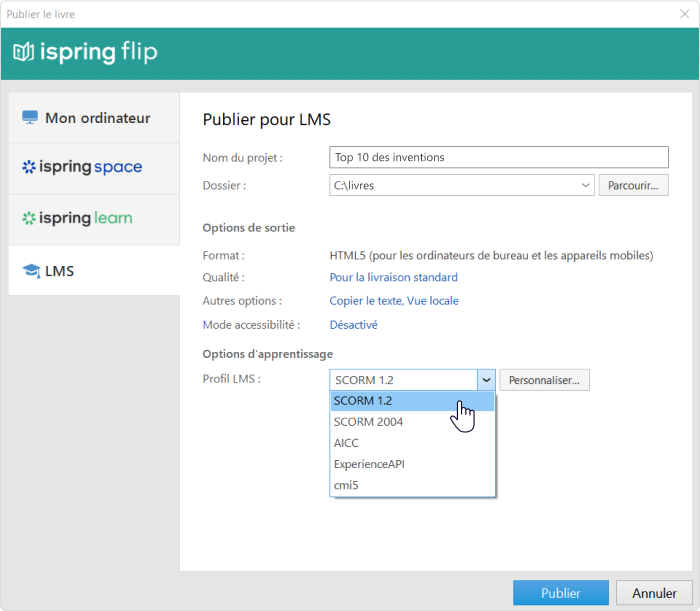Switch to the iSpring Learn tab
This screenshot has width=700, height=611.
(94, 219)
